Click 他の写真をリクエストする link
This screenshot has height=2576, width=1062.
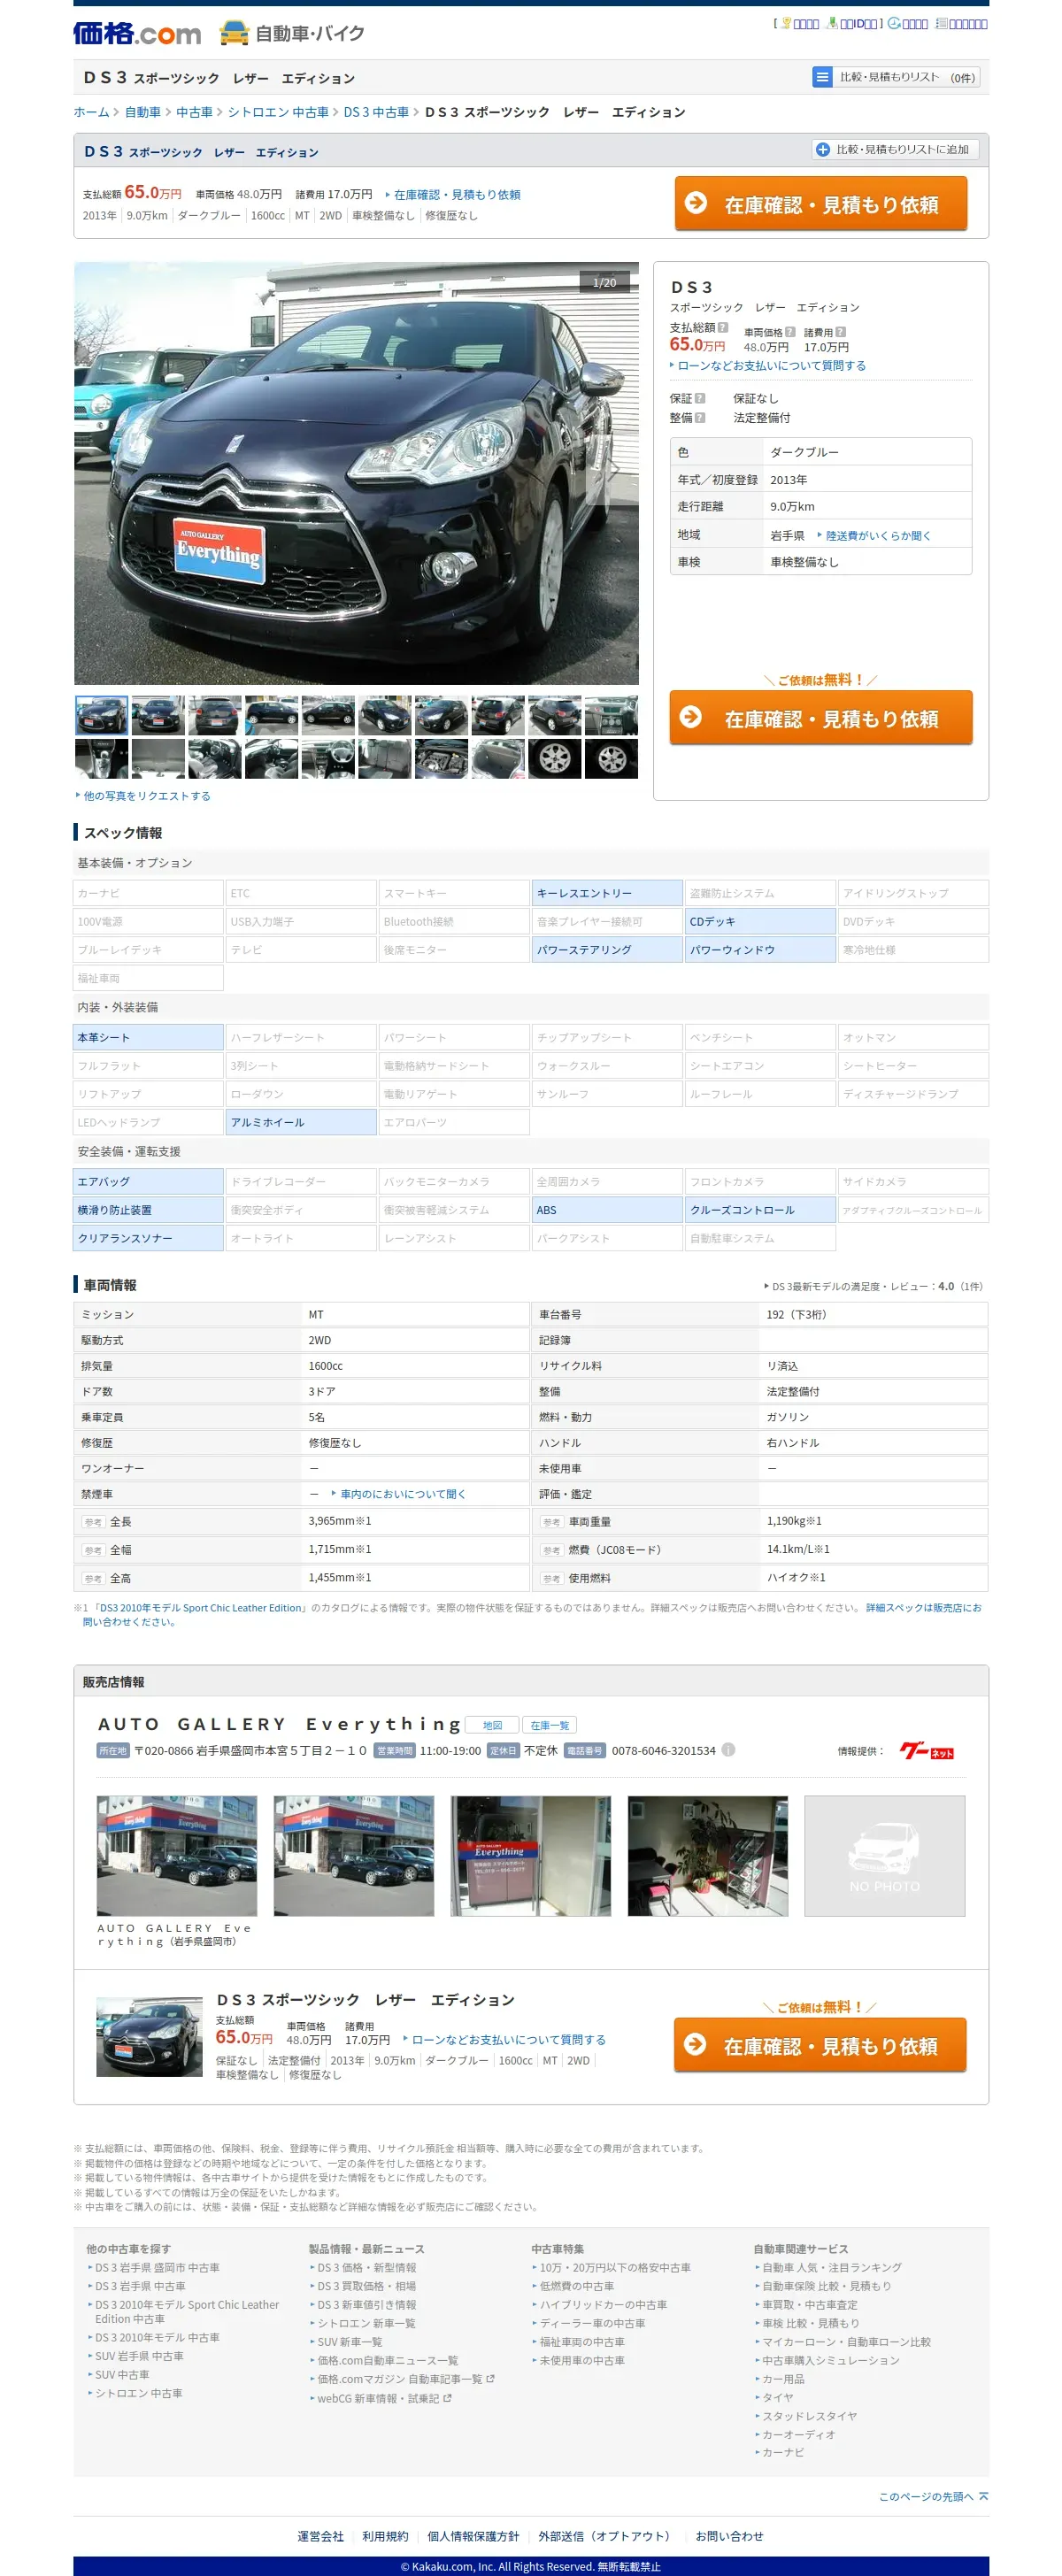click(146, 796)
